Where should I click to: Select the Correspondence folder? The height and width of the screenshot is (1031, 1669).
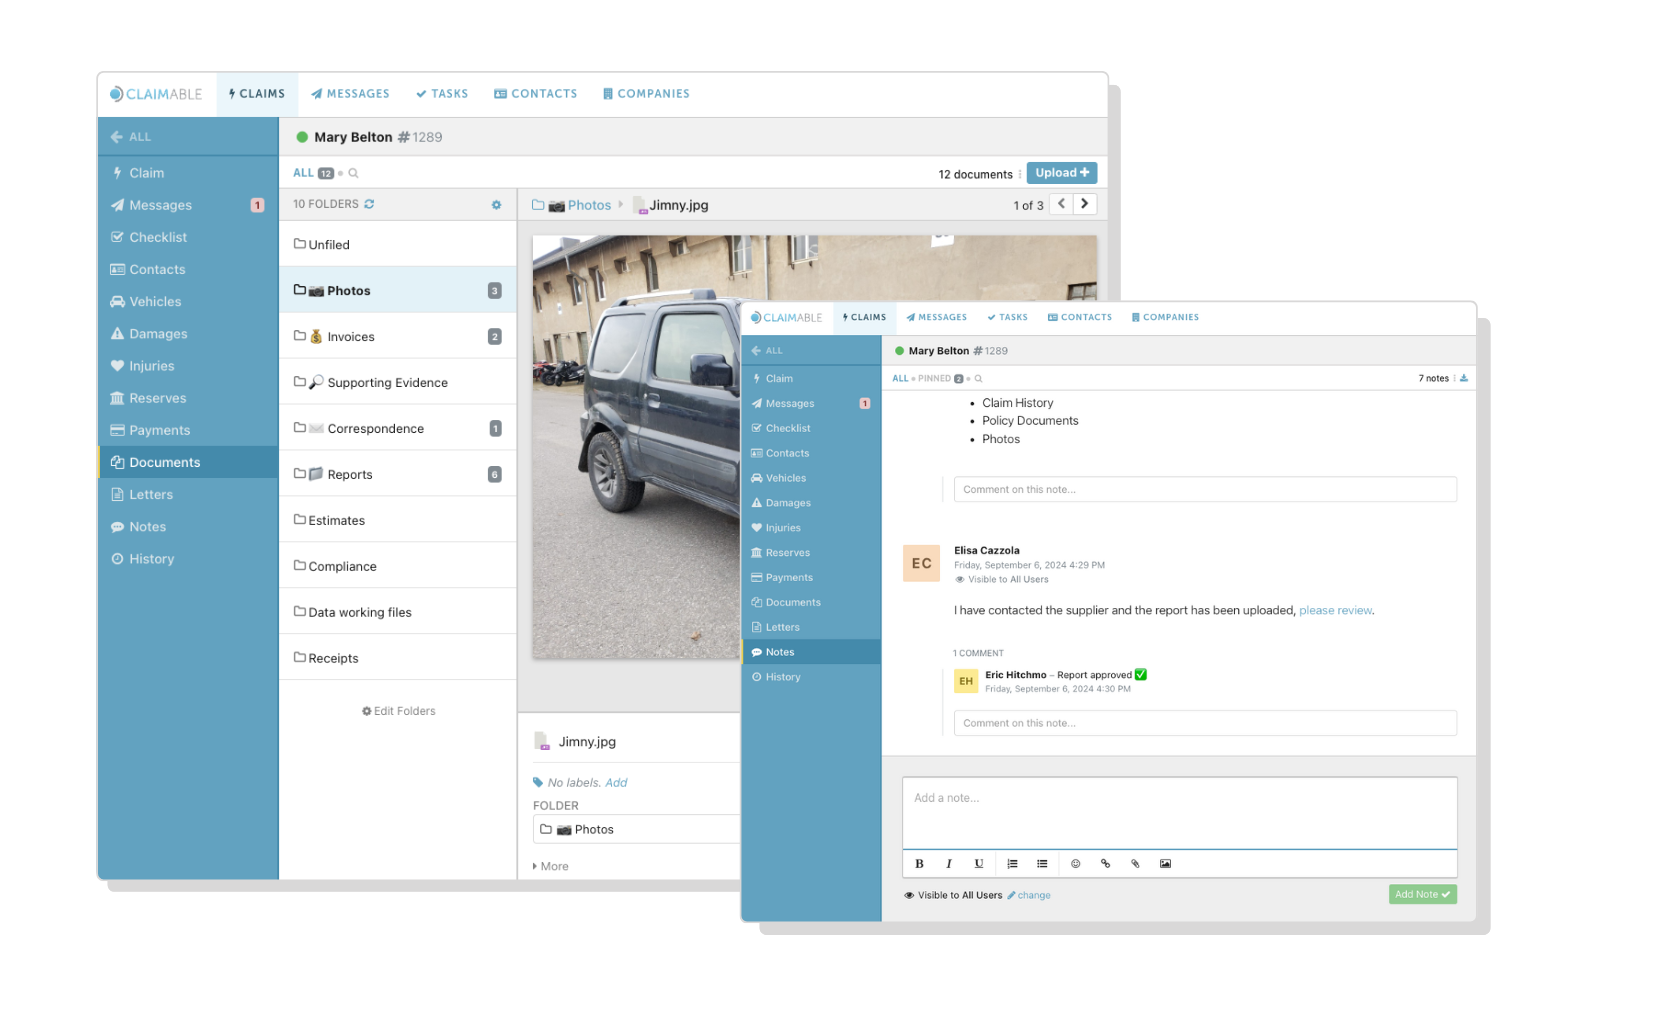tap(398, 428)
